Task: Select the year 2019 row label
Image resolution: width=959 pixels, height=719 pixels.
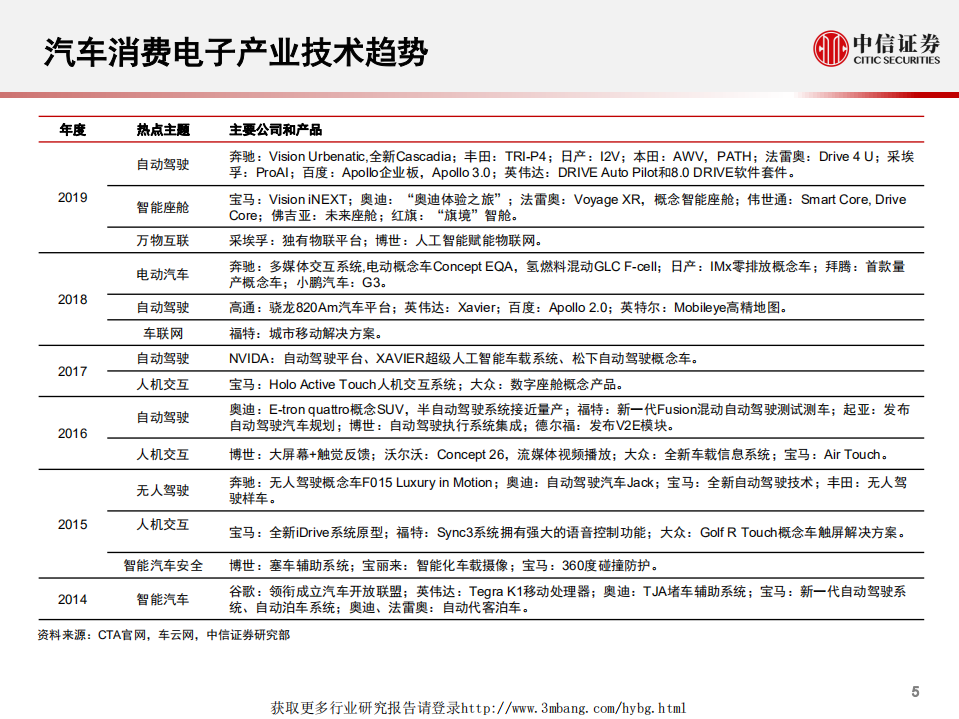Action: (71, 198)
